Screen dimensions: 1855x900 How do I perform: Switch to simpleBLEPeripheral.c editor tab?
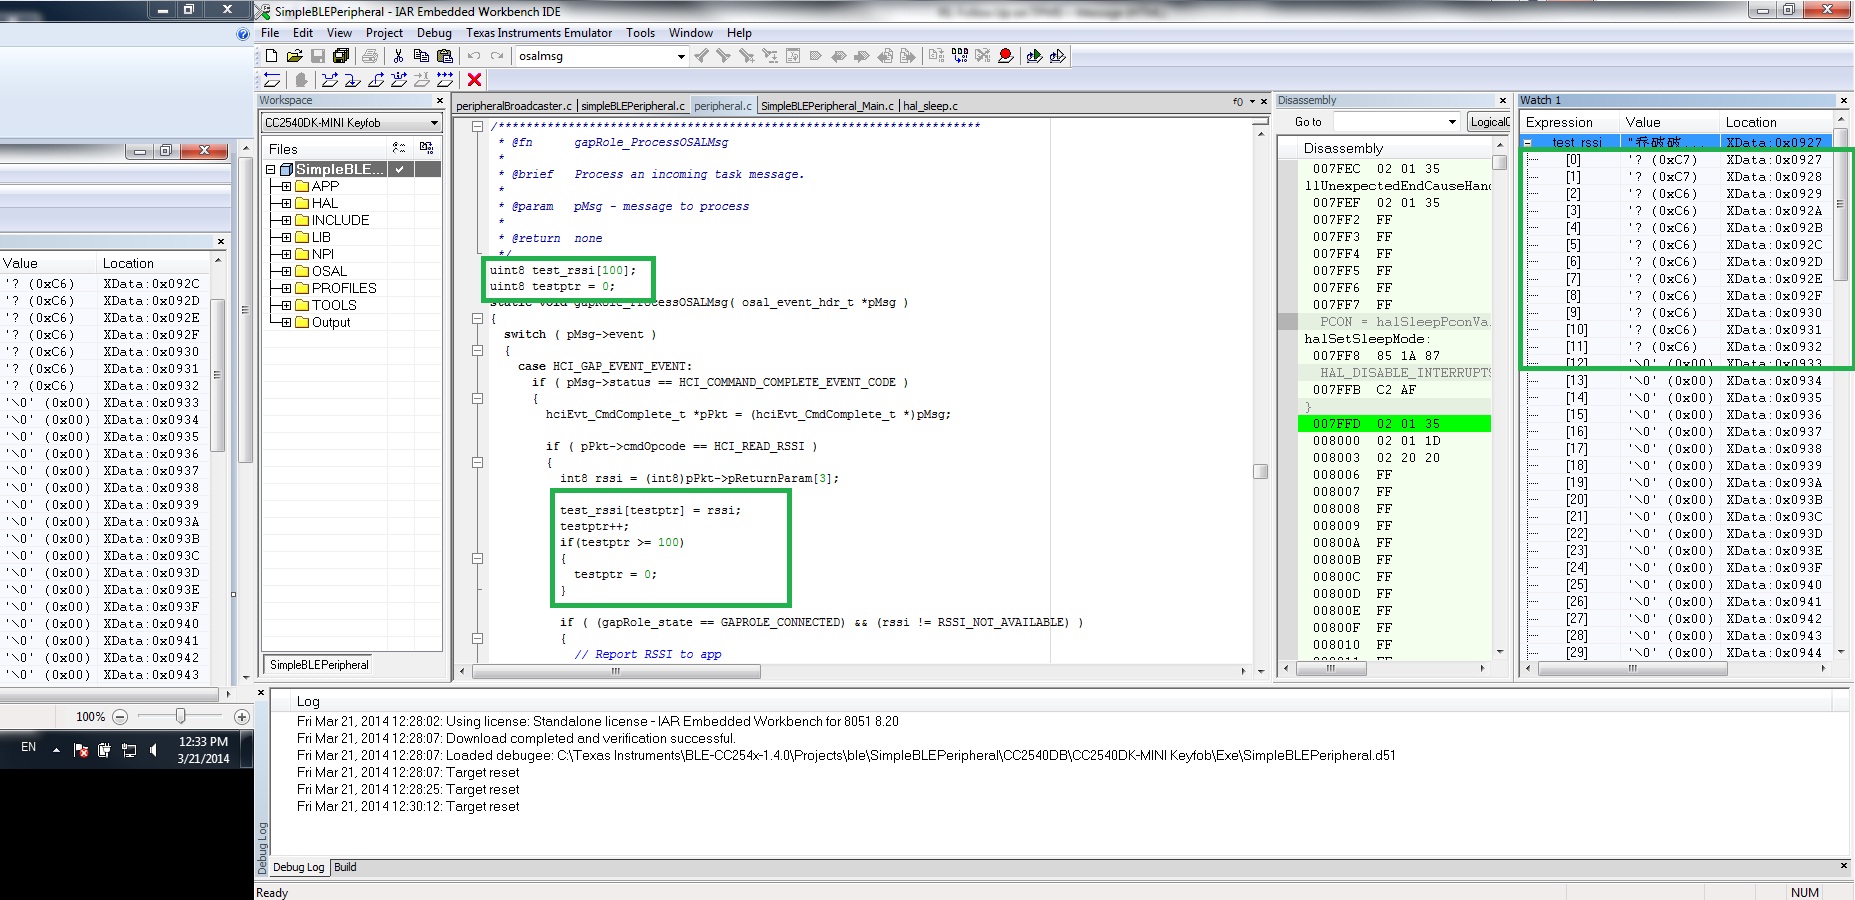pos(633,106)
